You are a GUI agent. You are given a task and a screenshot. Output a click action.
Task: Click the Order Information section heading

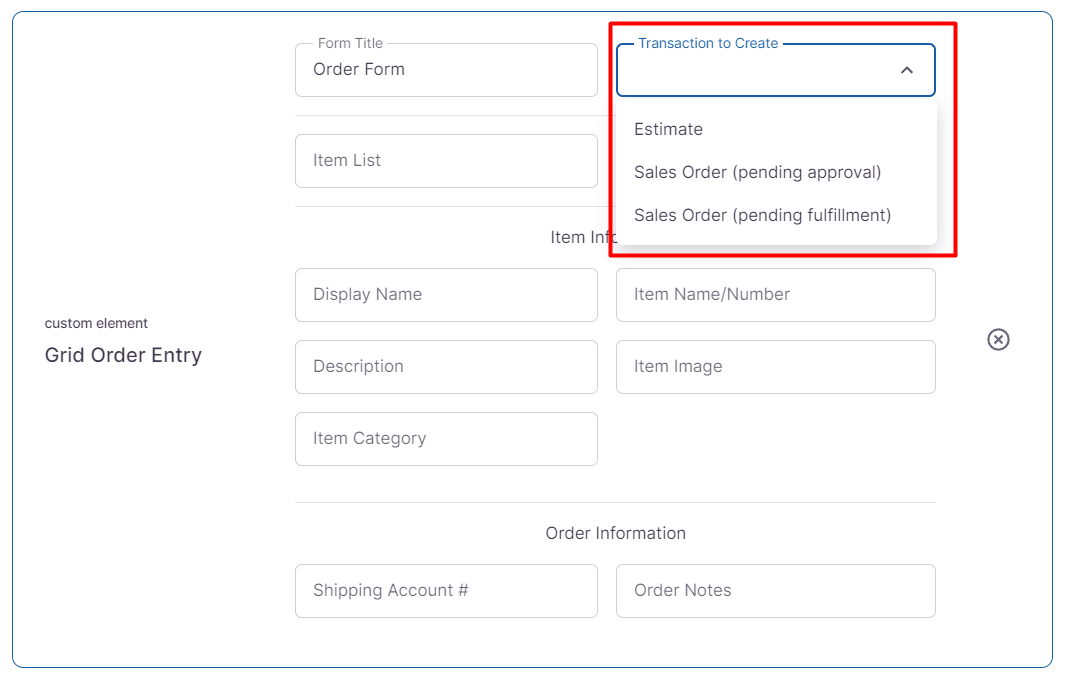(615, 533)
